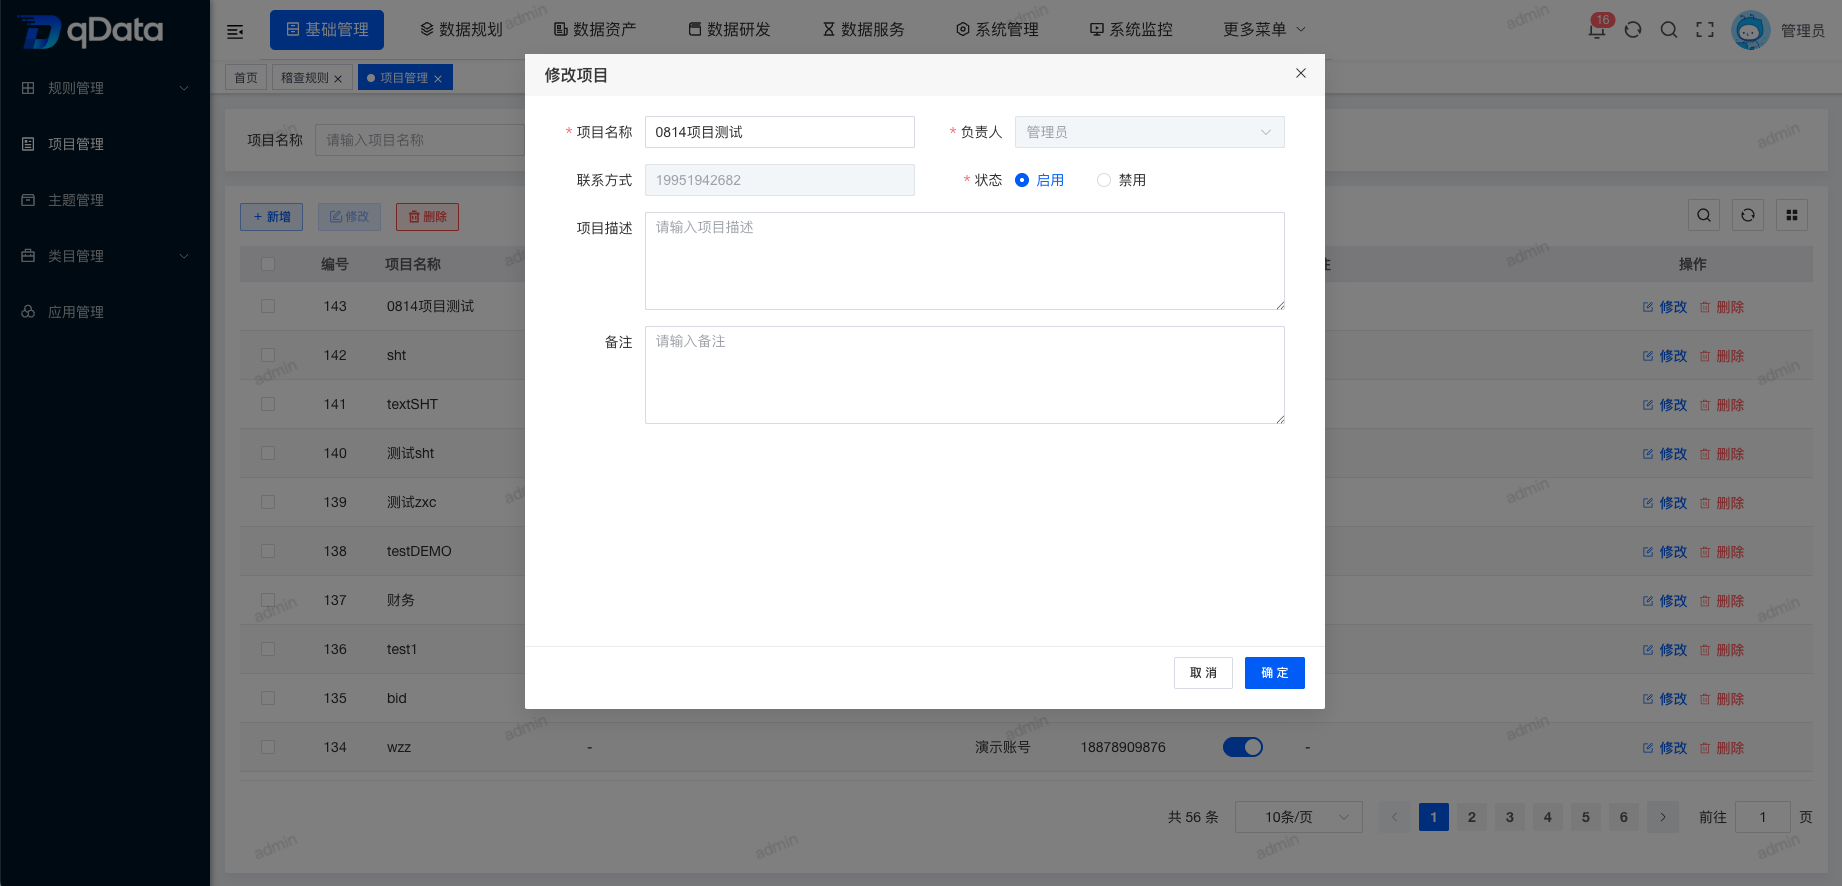Toggle fullscreen mode icon in header
Viewport: 1842px width, 886px height.
1705,30
